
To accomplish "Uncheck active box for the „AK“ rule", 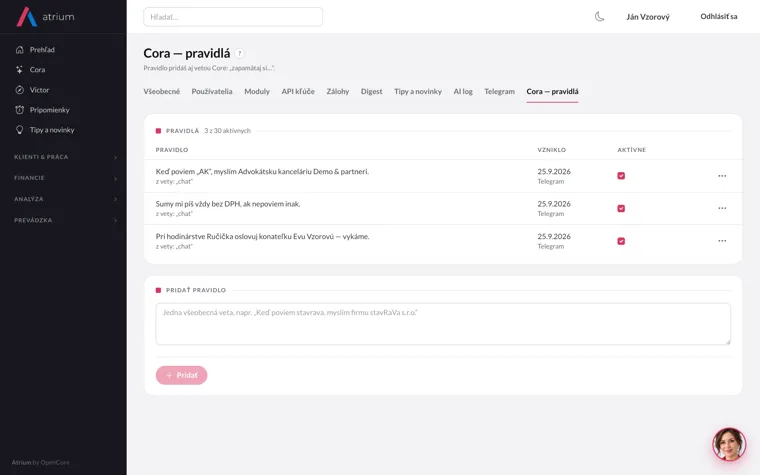I will pyautogui.click(x=621, y=176).
